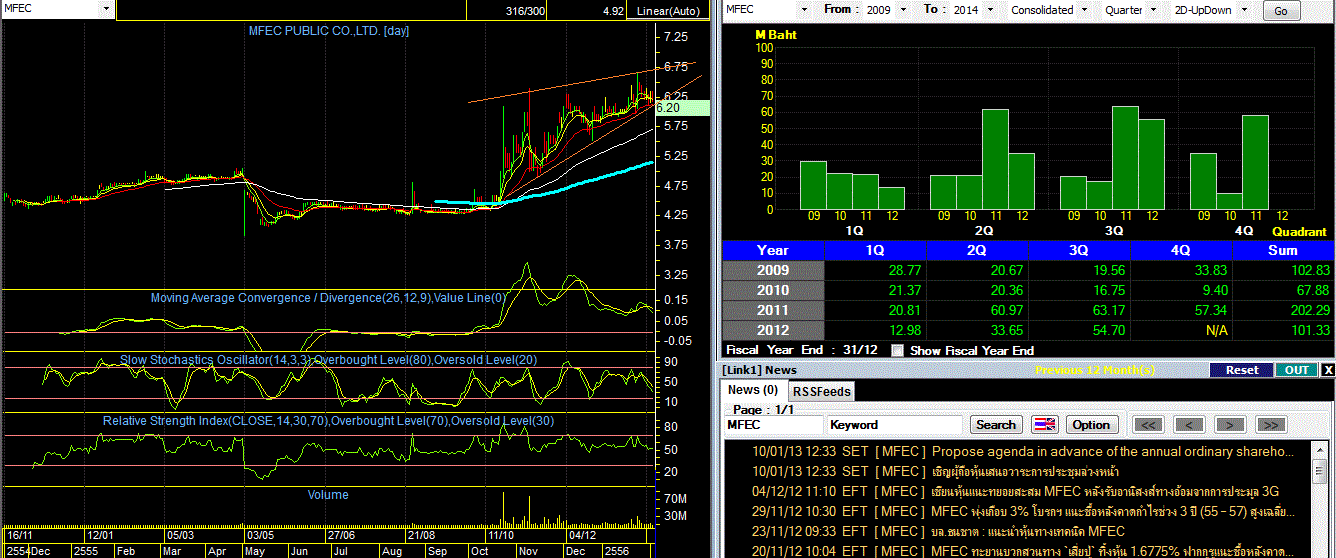1336x558 pixels.
Task: Select the 2011 year row header
Action: point(773,310)
